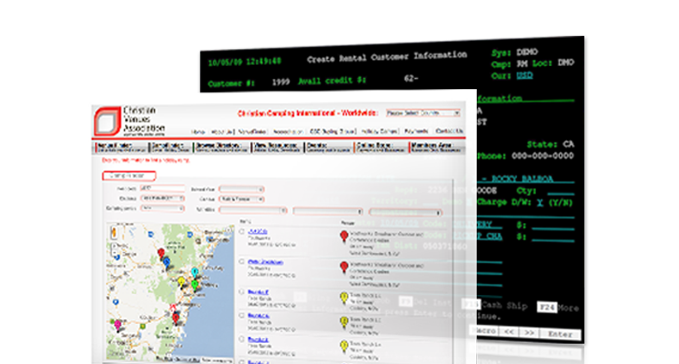Select the second venue result radio button

click(242, 261)
